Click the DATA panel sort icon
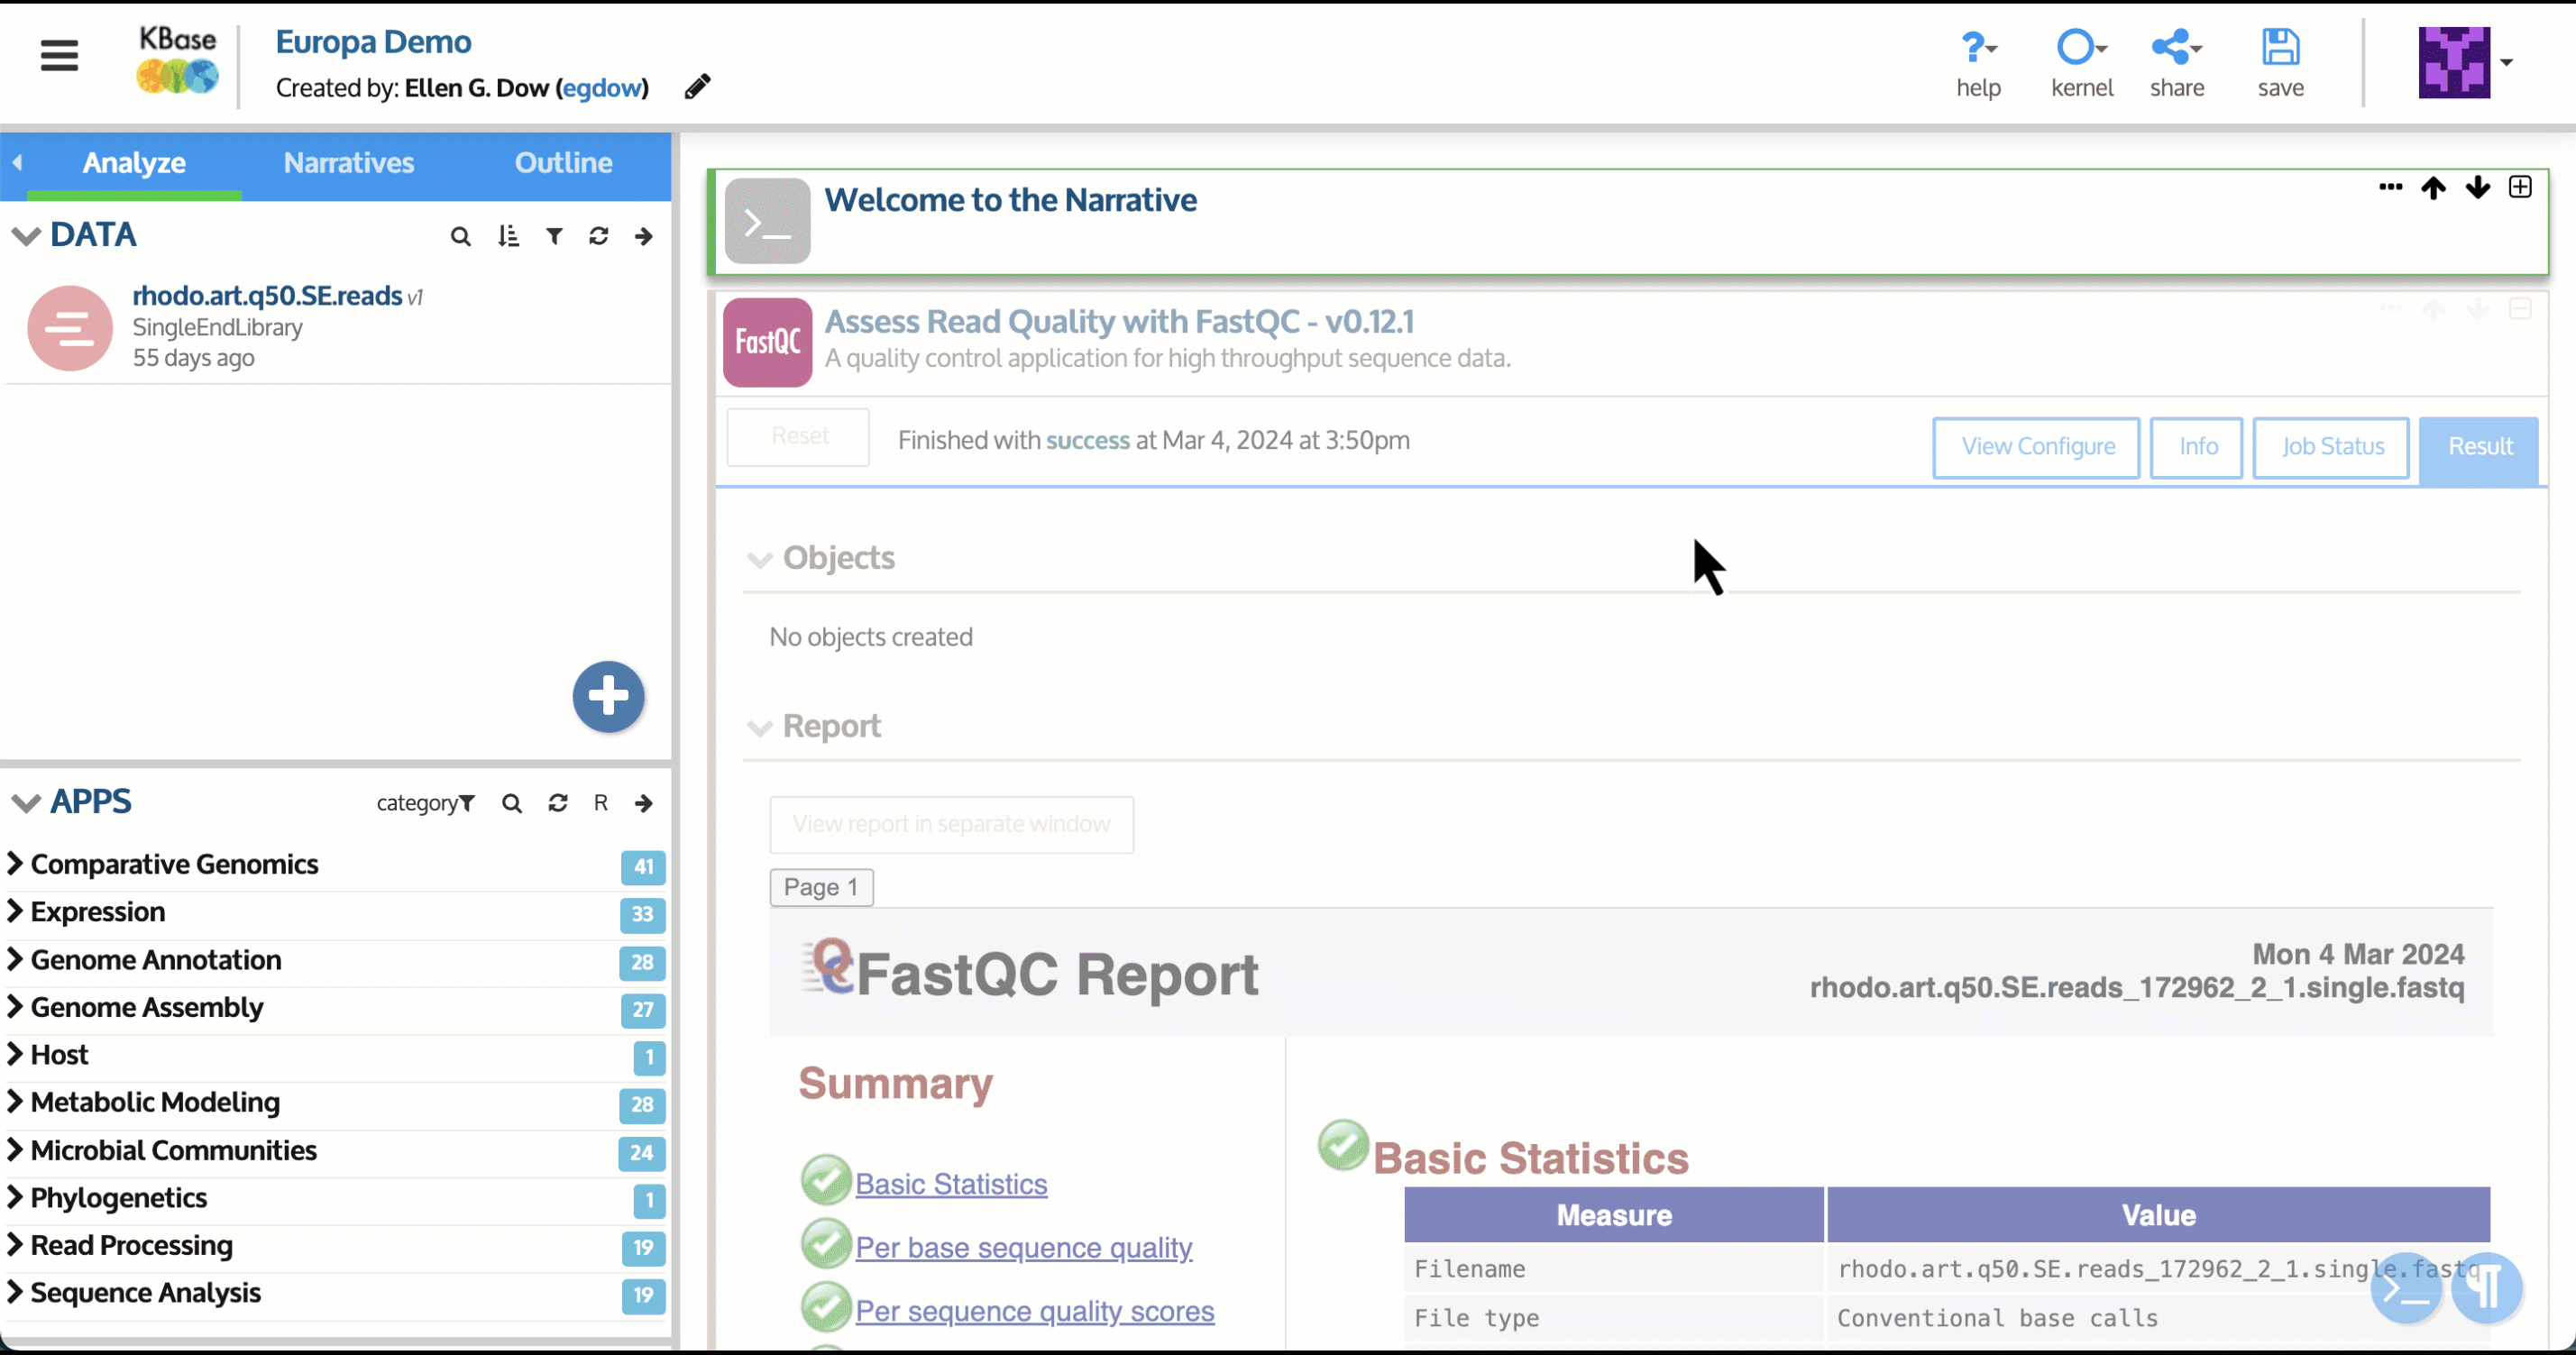This screenshot has width=2576, height=1355. point(508,237)
